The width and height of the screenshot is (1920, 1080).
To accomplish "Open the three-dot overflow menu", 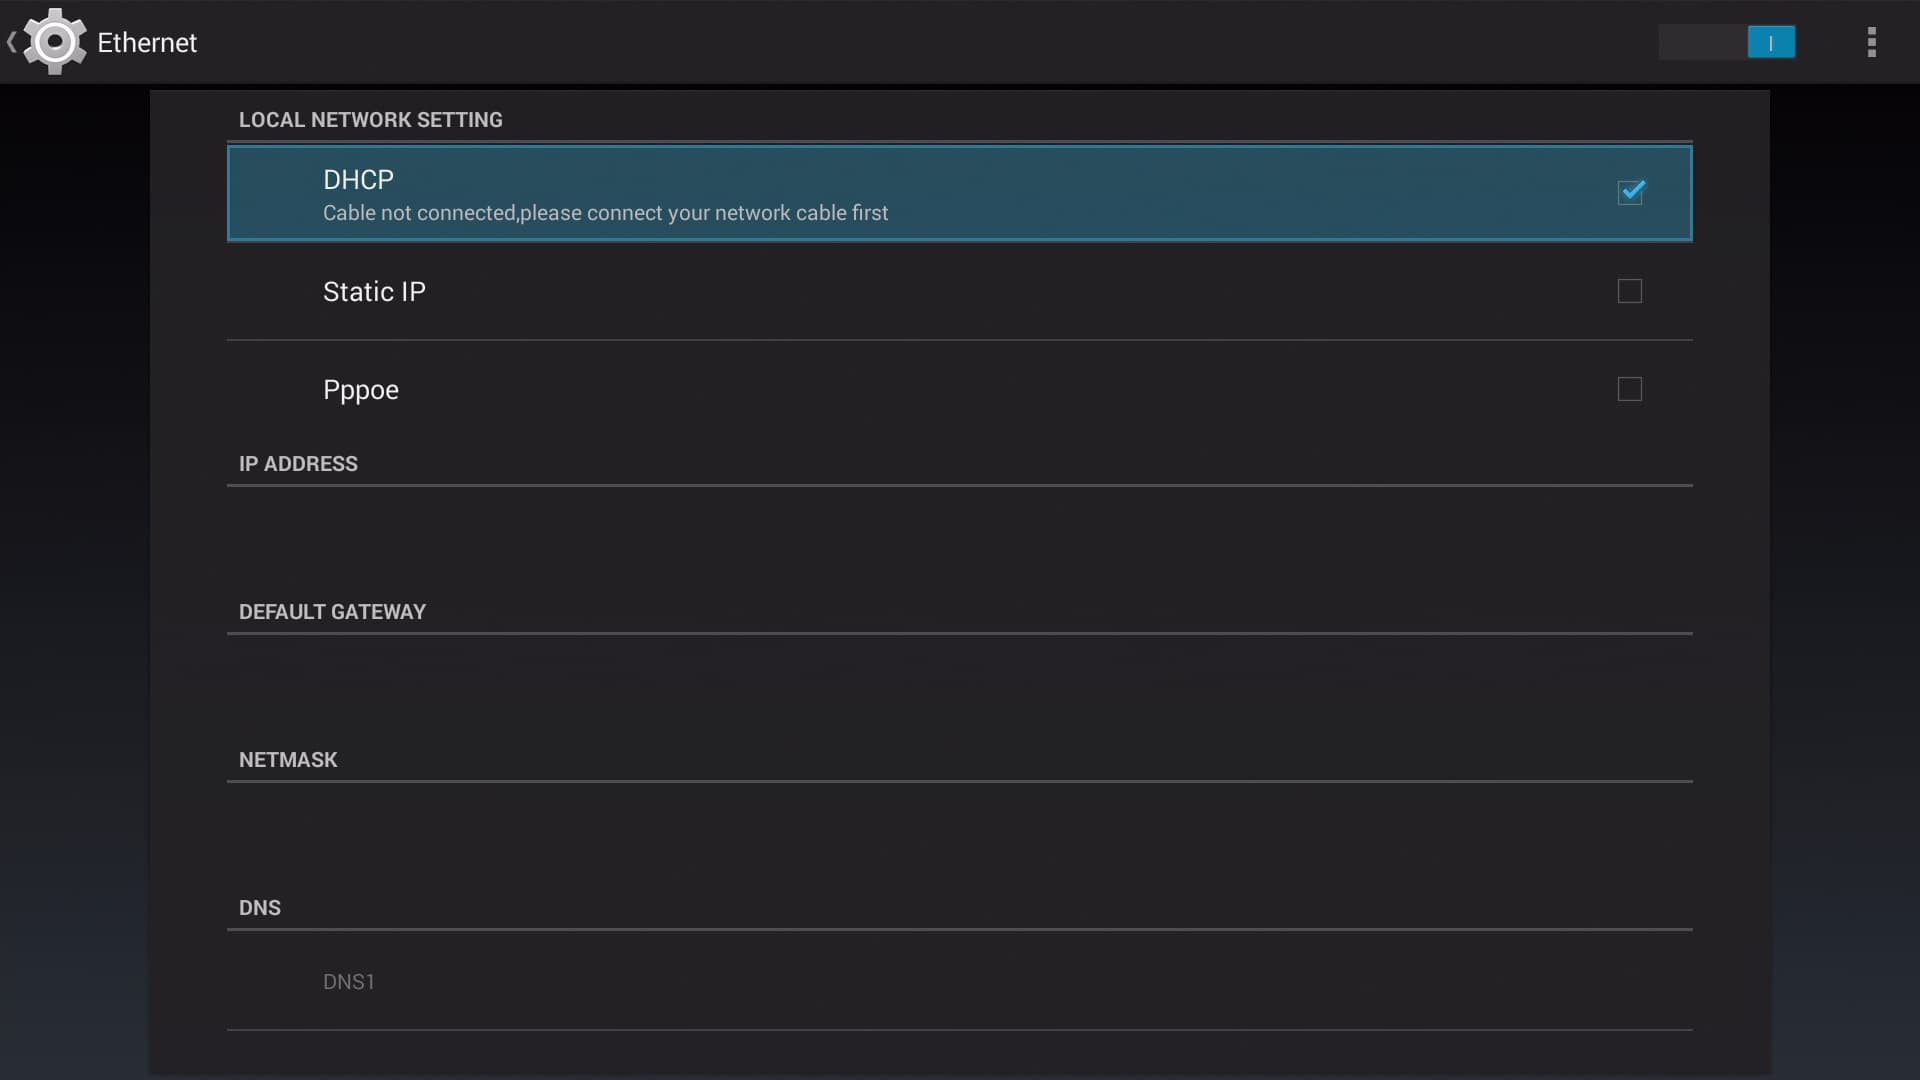I will [1871, 42].
